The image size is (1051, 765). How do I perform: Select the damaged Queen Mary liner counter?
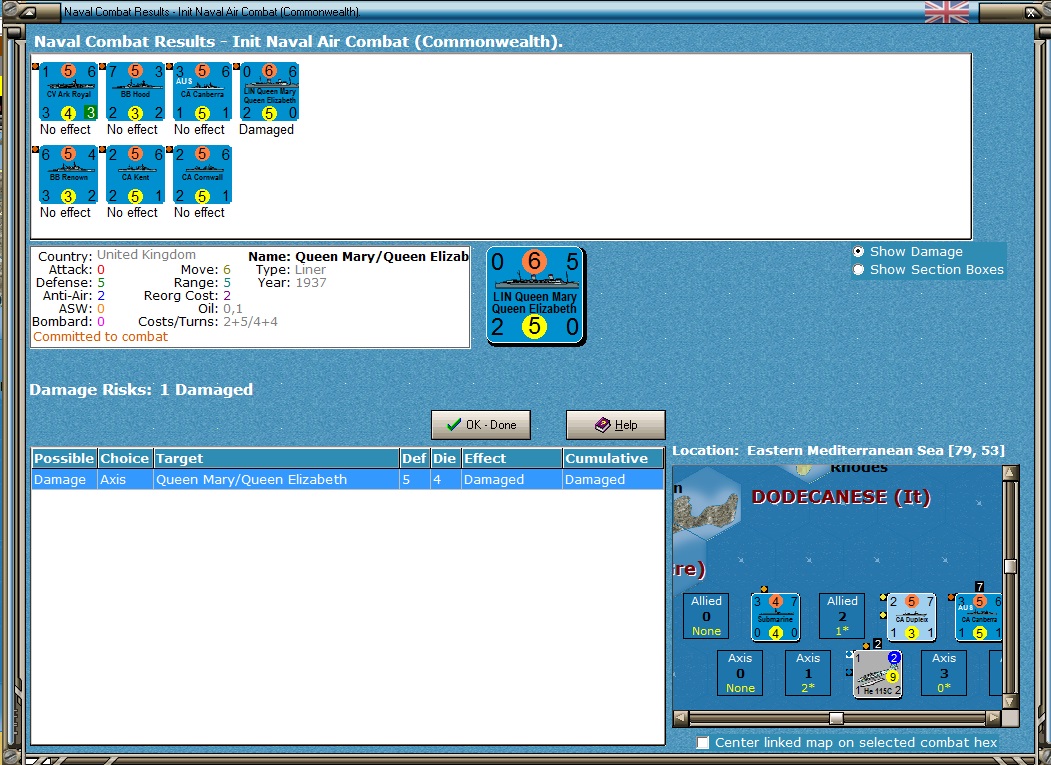point(269,92)
